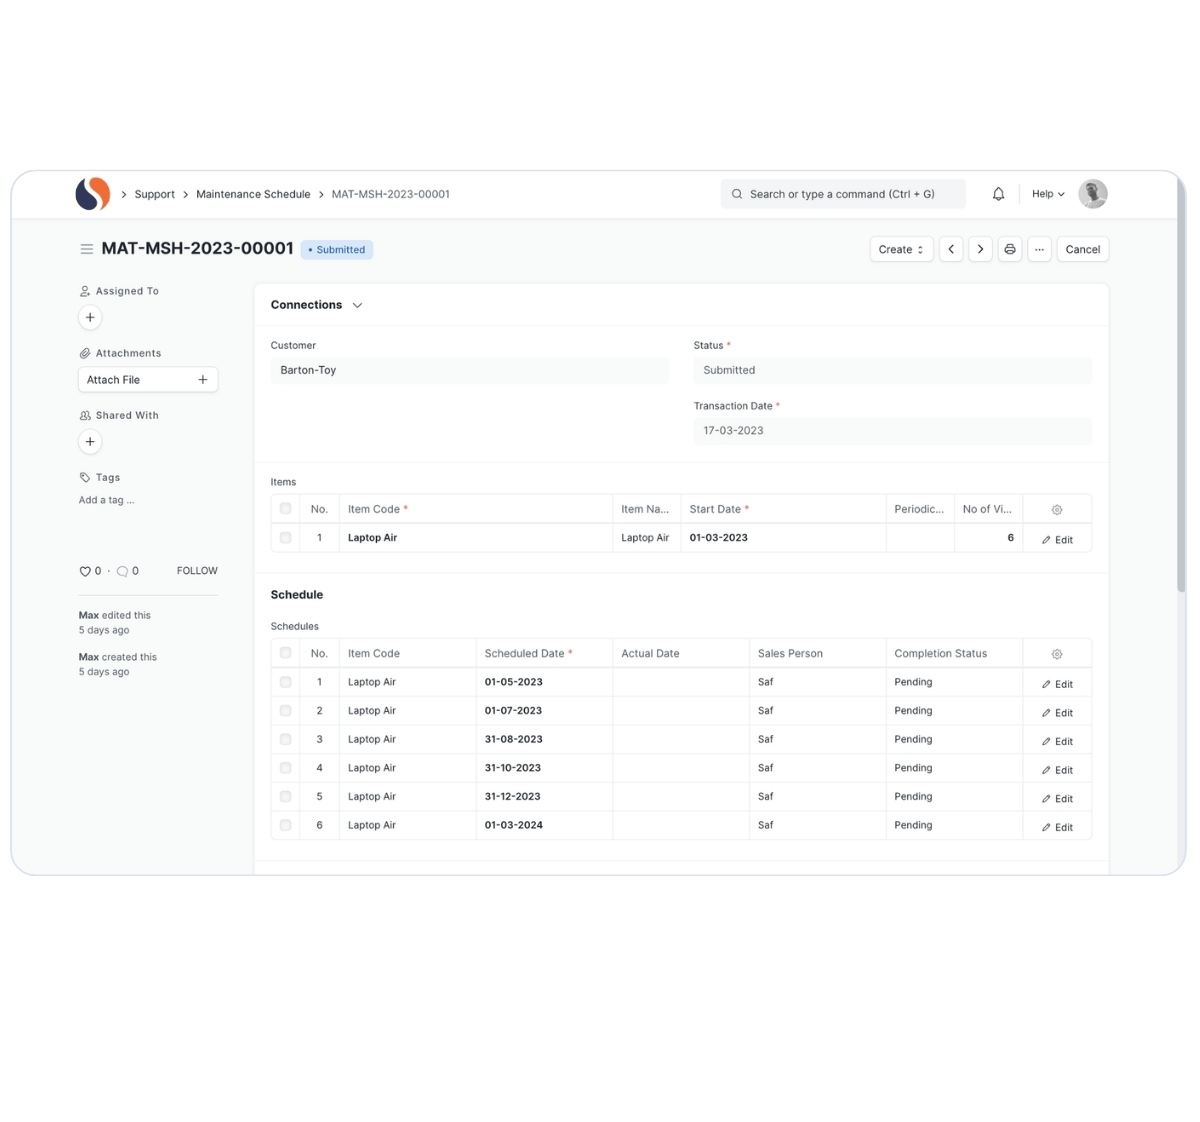Select checkbox for Laptop Air items row
The width and height of the screenshot is (1200, 1122).
pyautogui.click(x=286, y=538)
